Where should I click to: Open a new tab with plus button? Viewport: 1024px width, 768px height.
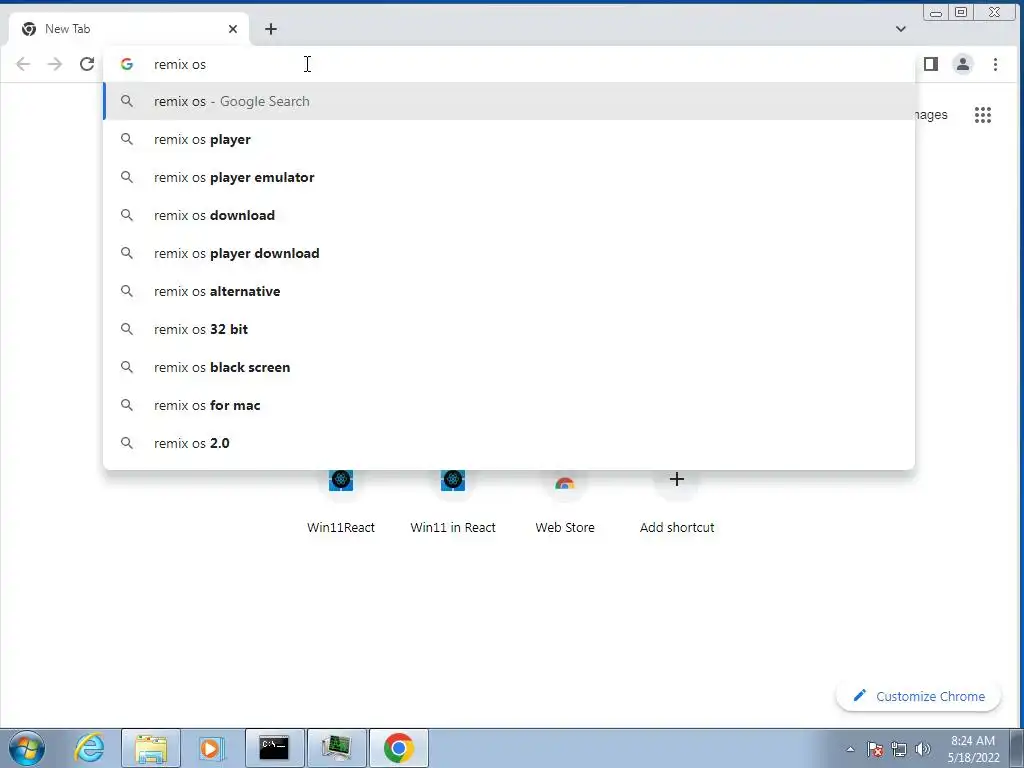[x=271, y=29]
